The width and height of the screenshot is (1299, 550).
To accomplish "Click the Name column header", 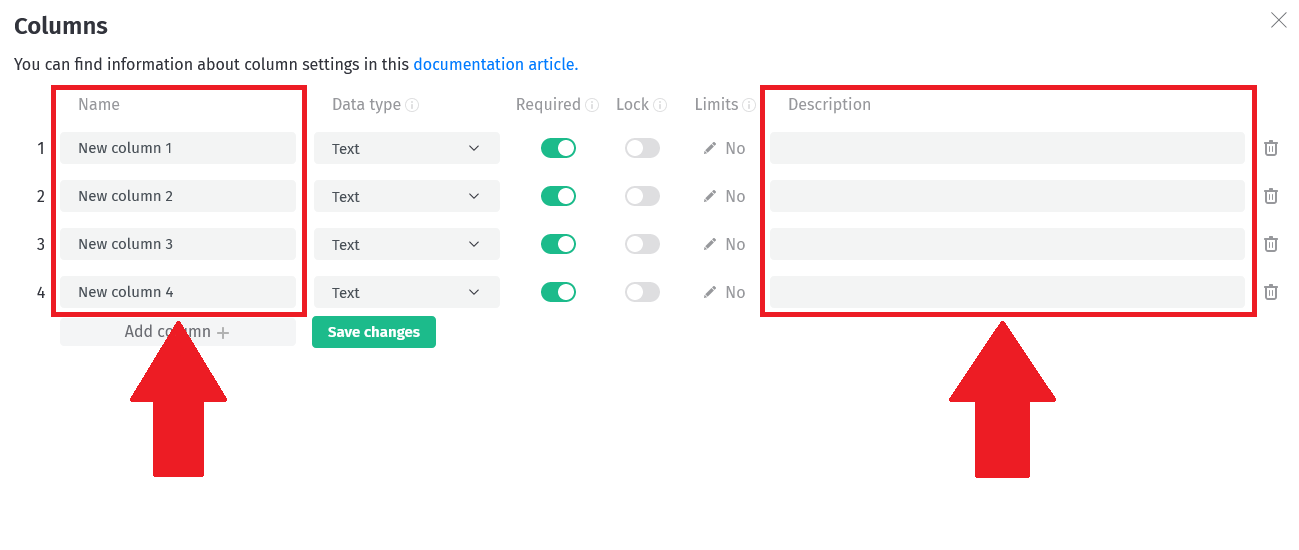I will tap(99, 105).
